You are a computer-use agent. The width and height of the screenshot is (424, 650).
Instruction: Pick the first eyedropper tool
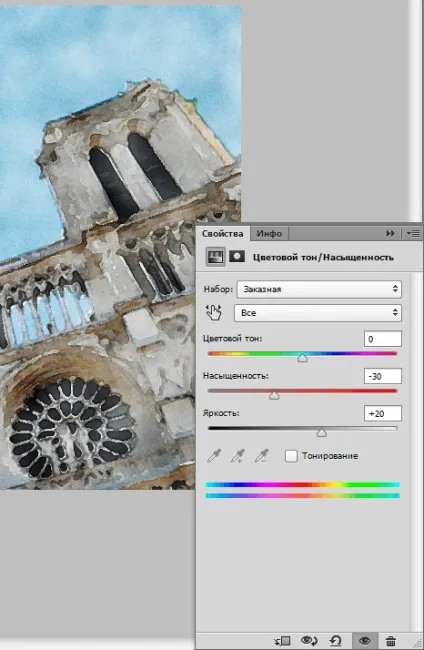[214, 456]
